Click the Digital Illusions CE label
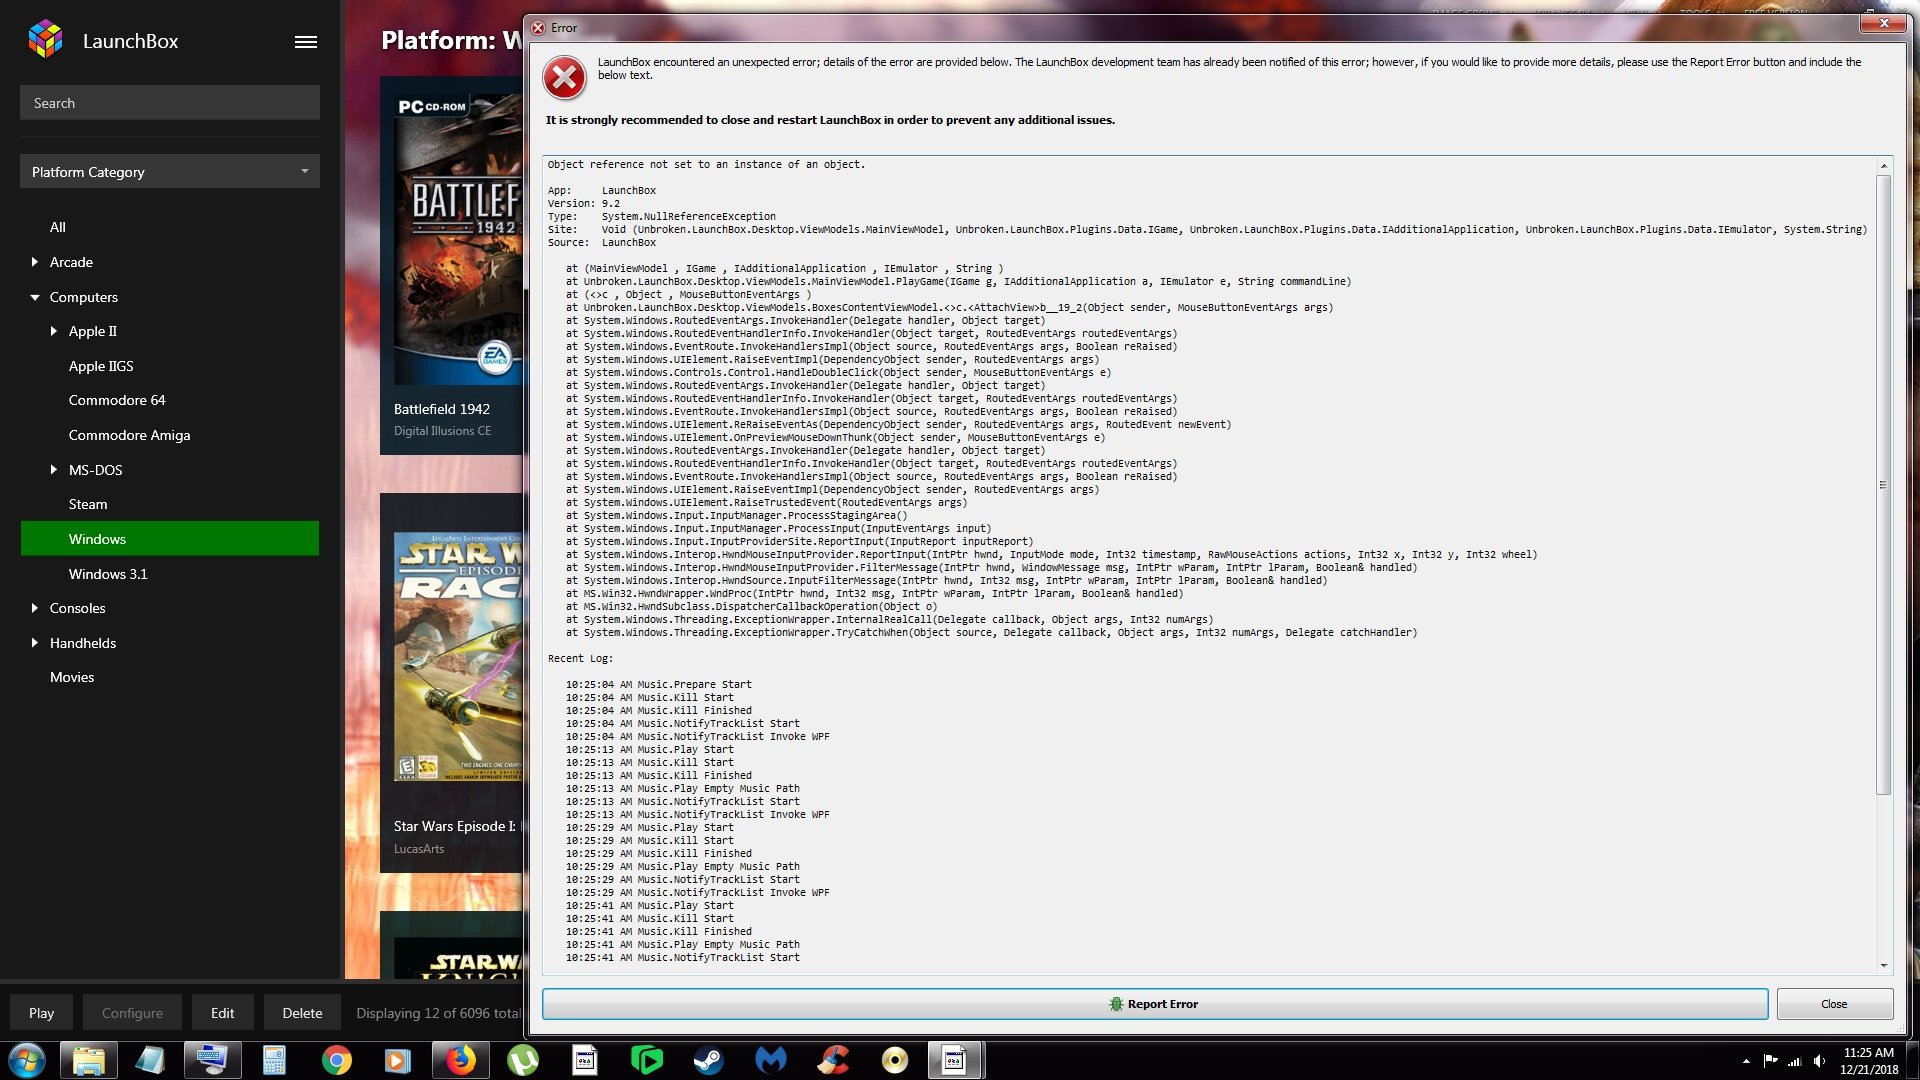The image size is (1920, 1080). click(x=442, y=431)
